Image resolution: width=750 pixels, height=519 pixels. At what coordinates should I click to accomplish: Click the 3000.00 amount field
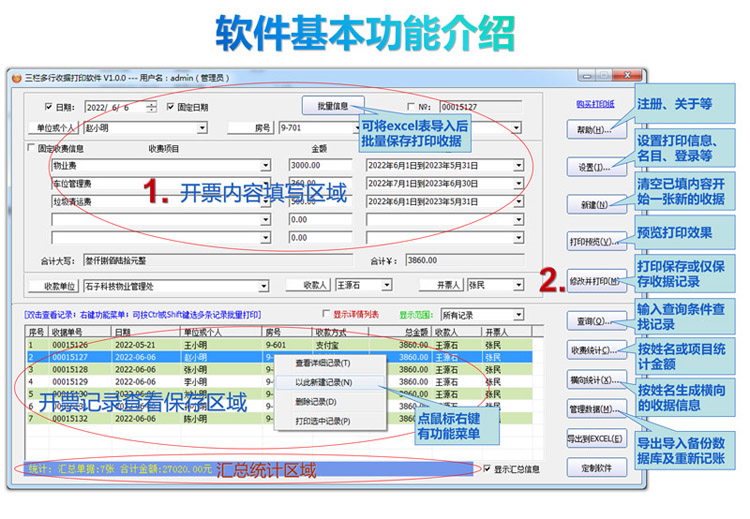pyautogui.click(x=320, y=165)
